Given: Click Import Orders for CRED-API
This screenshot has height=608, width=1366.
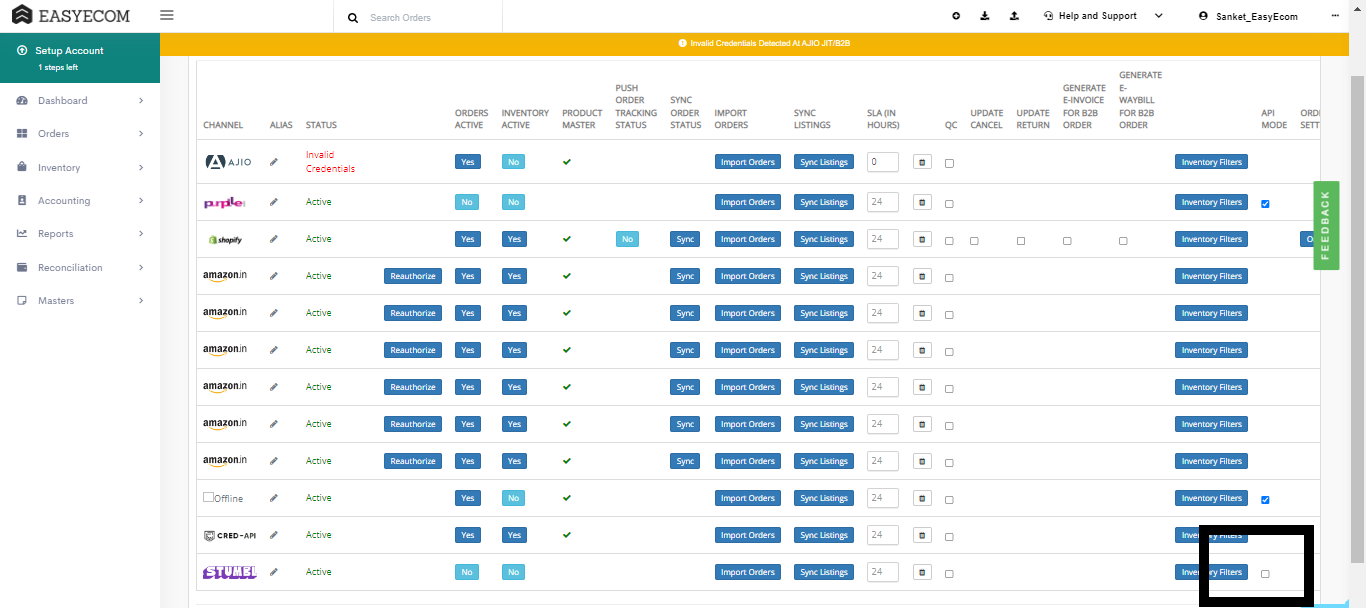Looking at the screenshot, I should (748, 535).
